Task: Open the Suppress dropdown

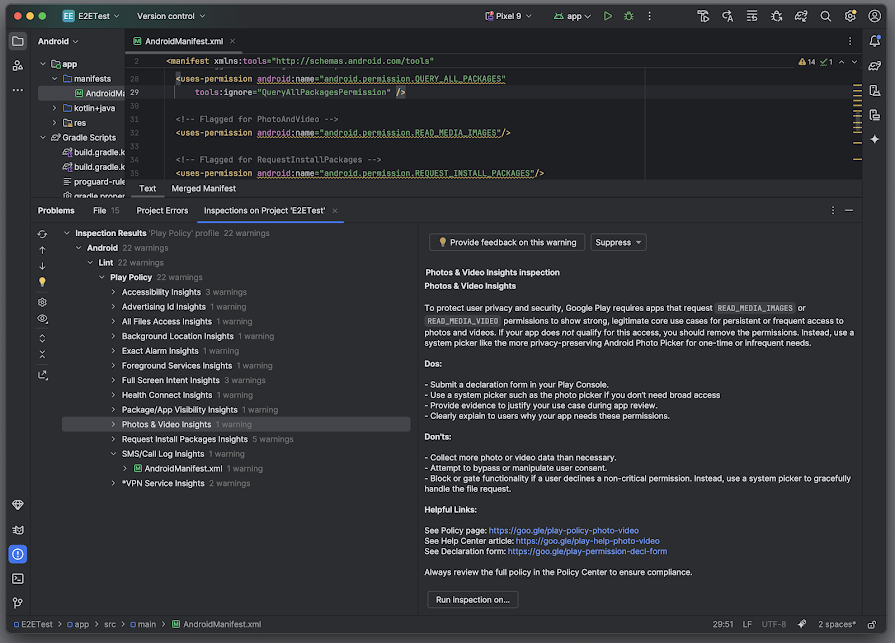Action: [x=618, y=242]
